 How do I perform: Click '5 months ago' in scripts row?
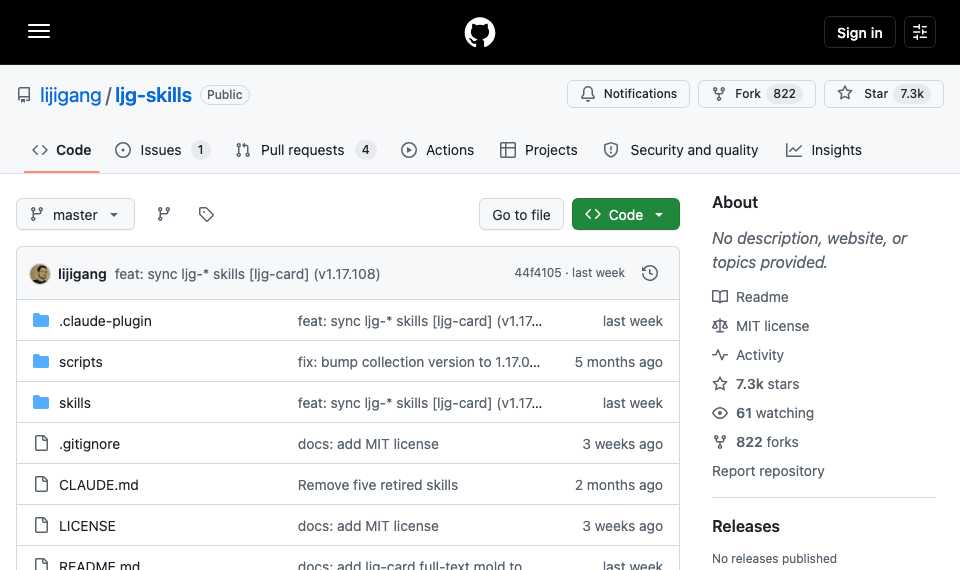618,362
